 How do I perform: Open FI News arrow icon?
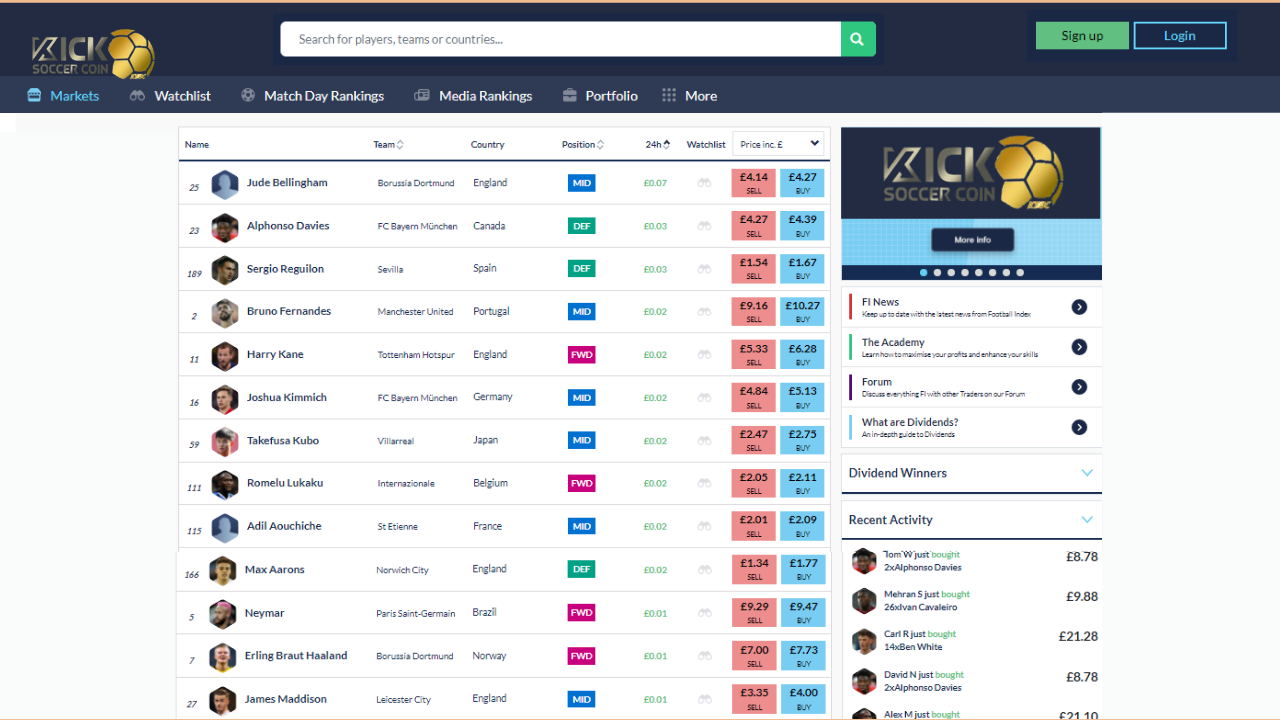coord(1079,307)
